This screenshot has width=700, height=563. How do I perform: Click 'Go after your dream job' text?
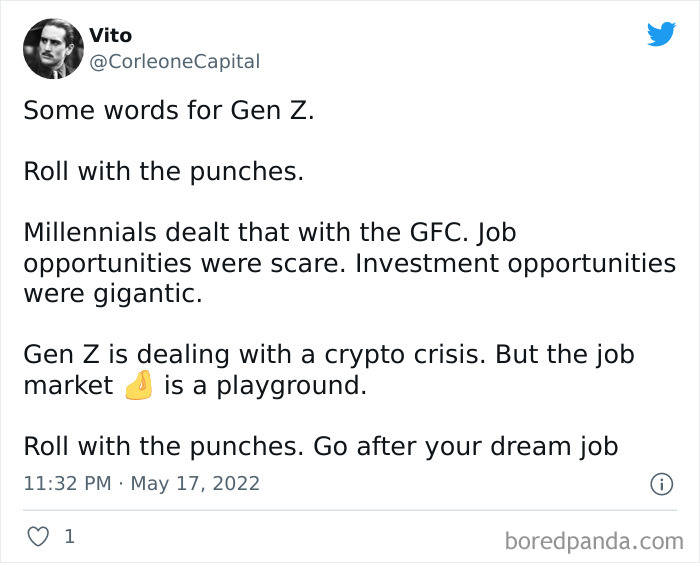tap(465, 446)
